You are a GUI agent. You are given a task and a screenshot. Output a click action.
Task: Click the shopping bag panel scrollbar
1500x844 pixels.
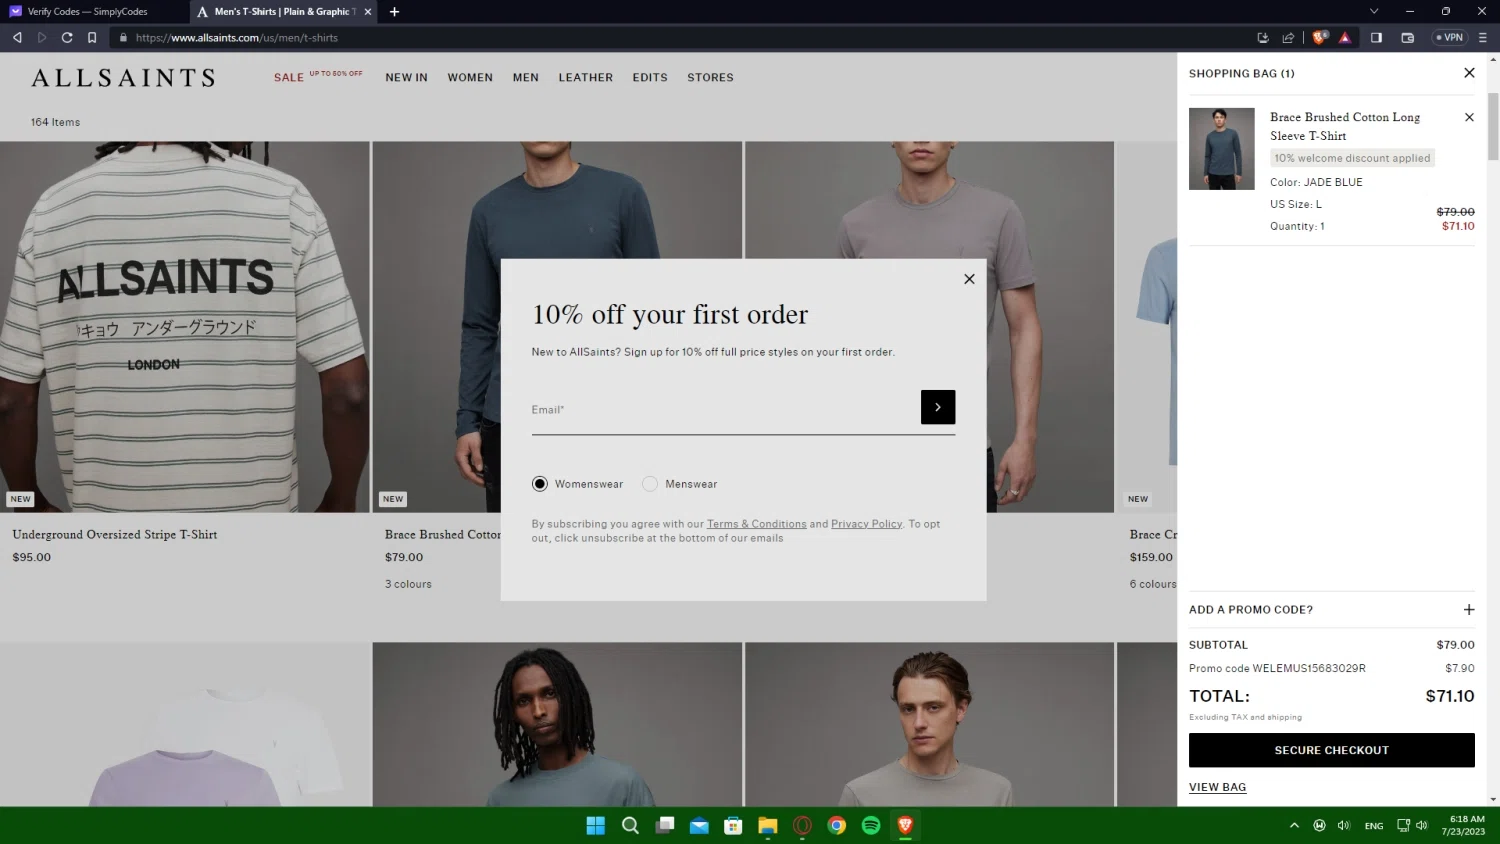(1493, 126)
